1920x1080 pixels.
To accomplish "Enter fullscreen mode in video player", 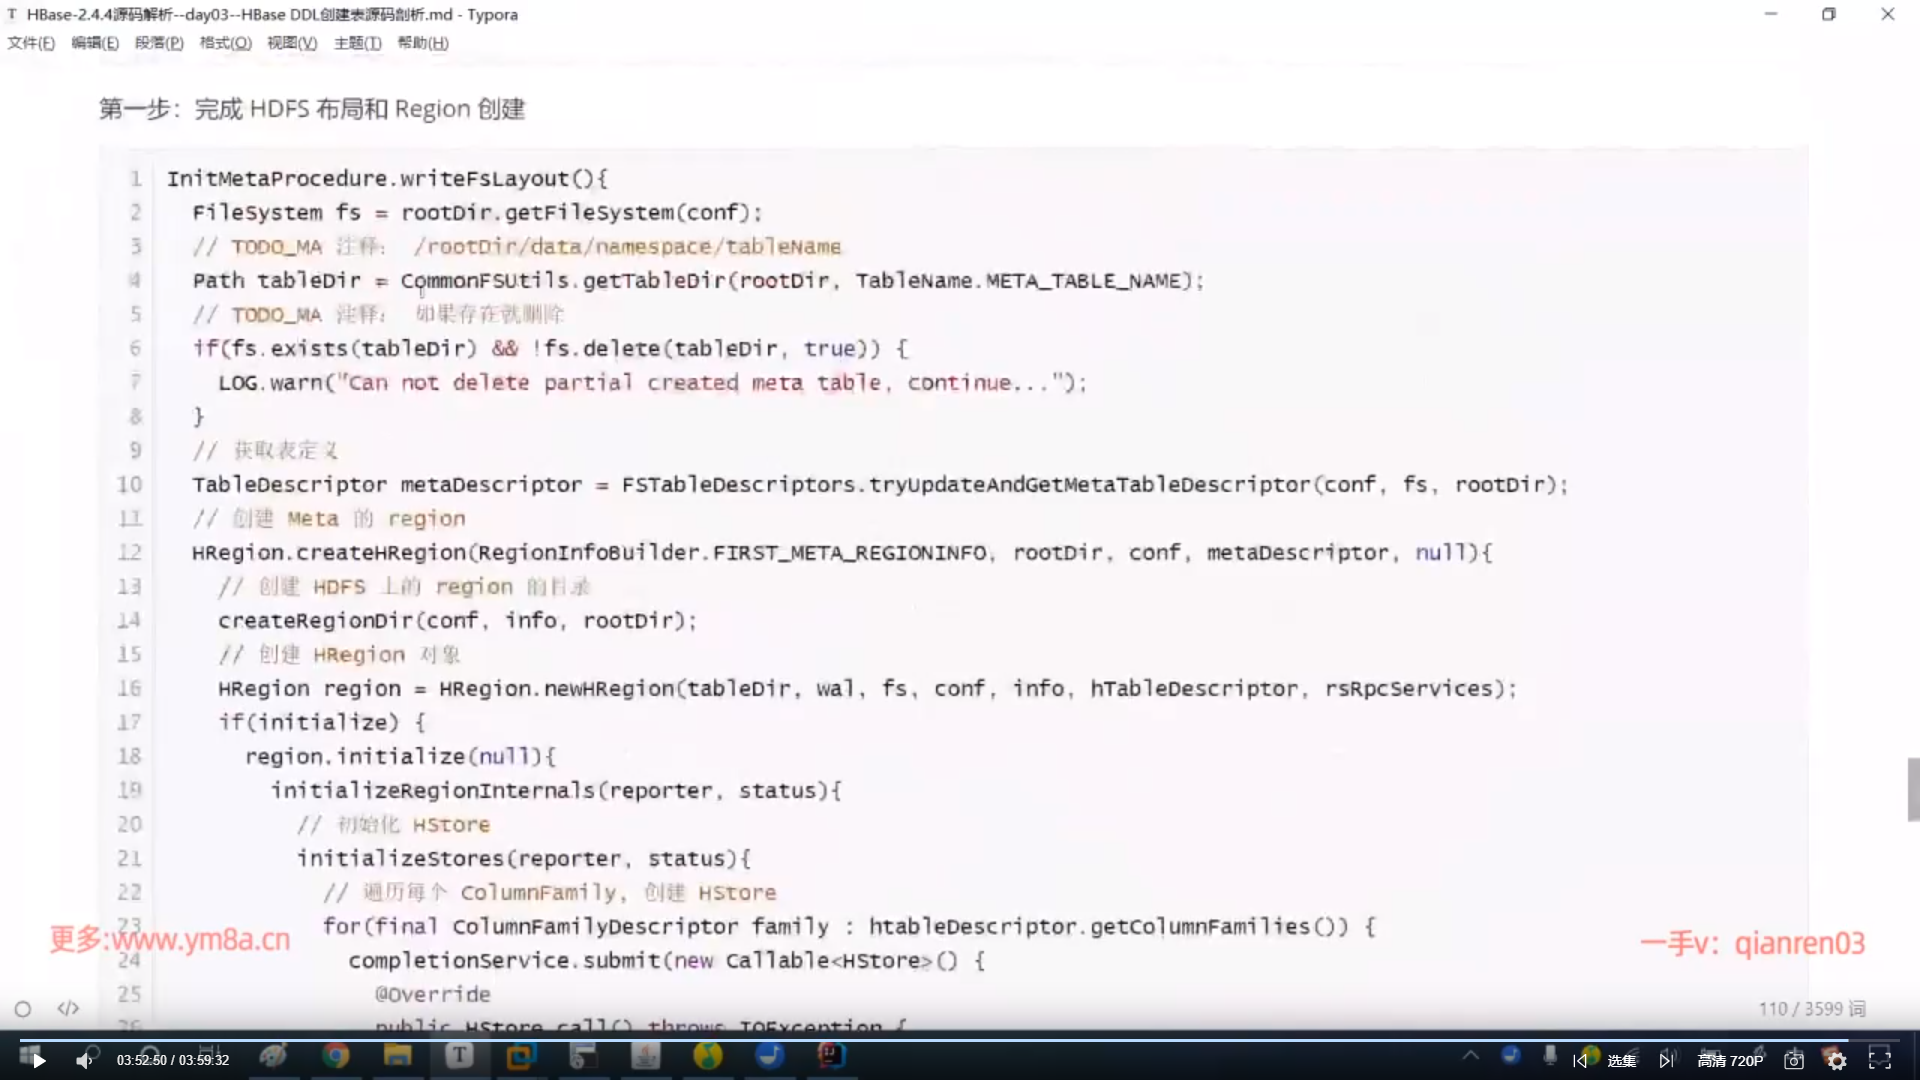I will pyautogui.click(x=1880, y=1060).
